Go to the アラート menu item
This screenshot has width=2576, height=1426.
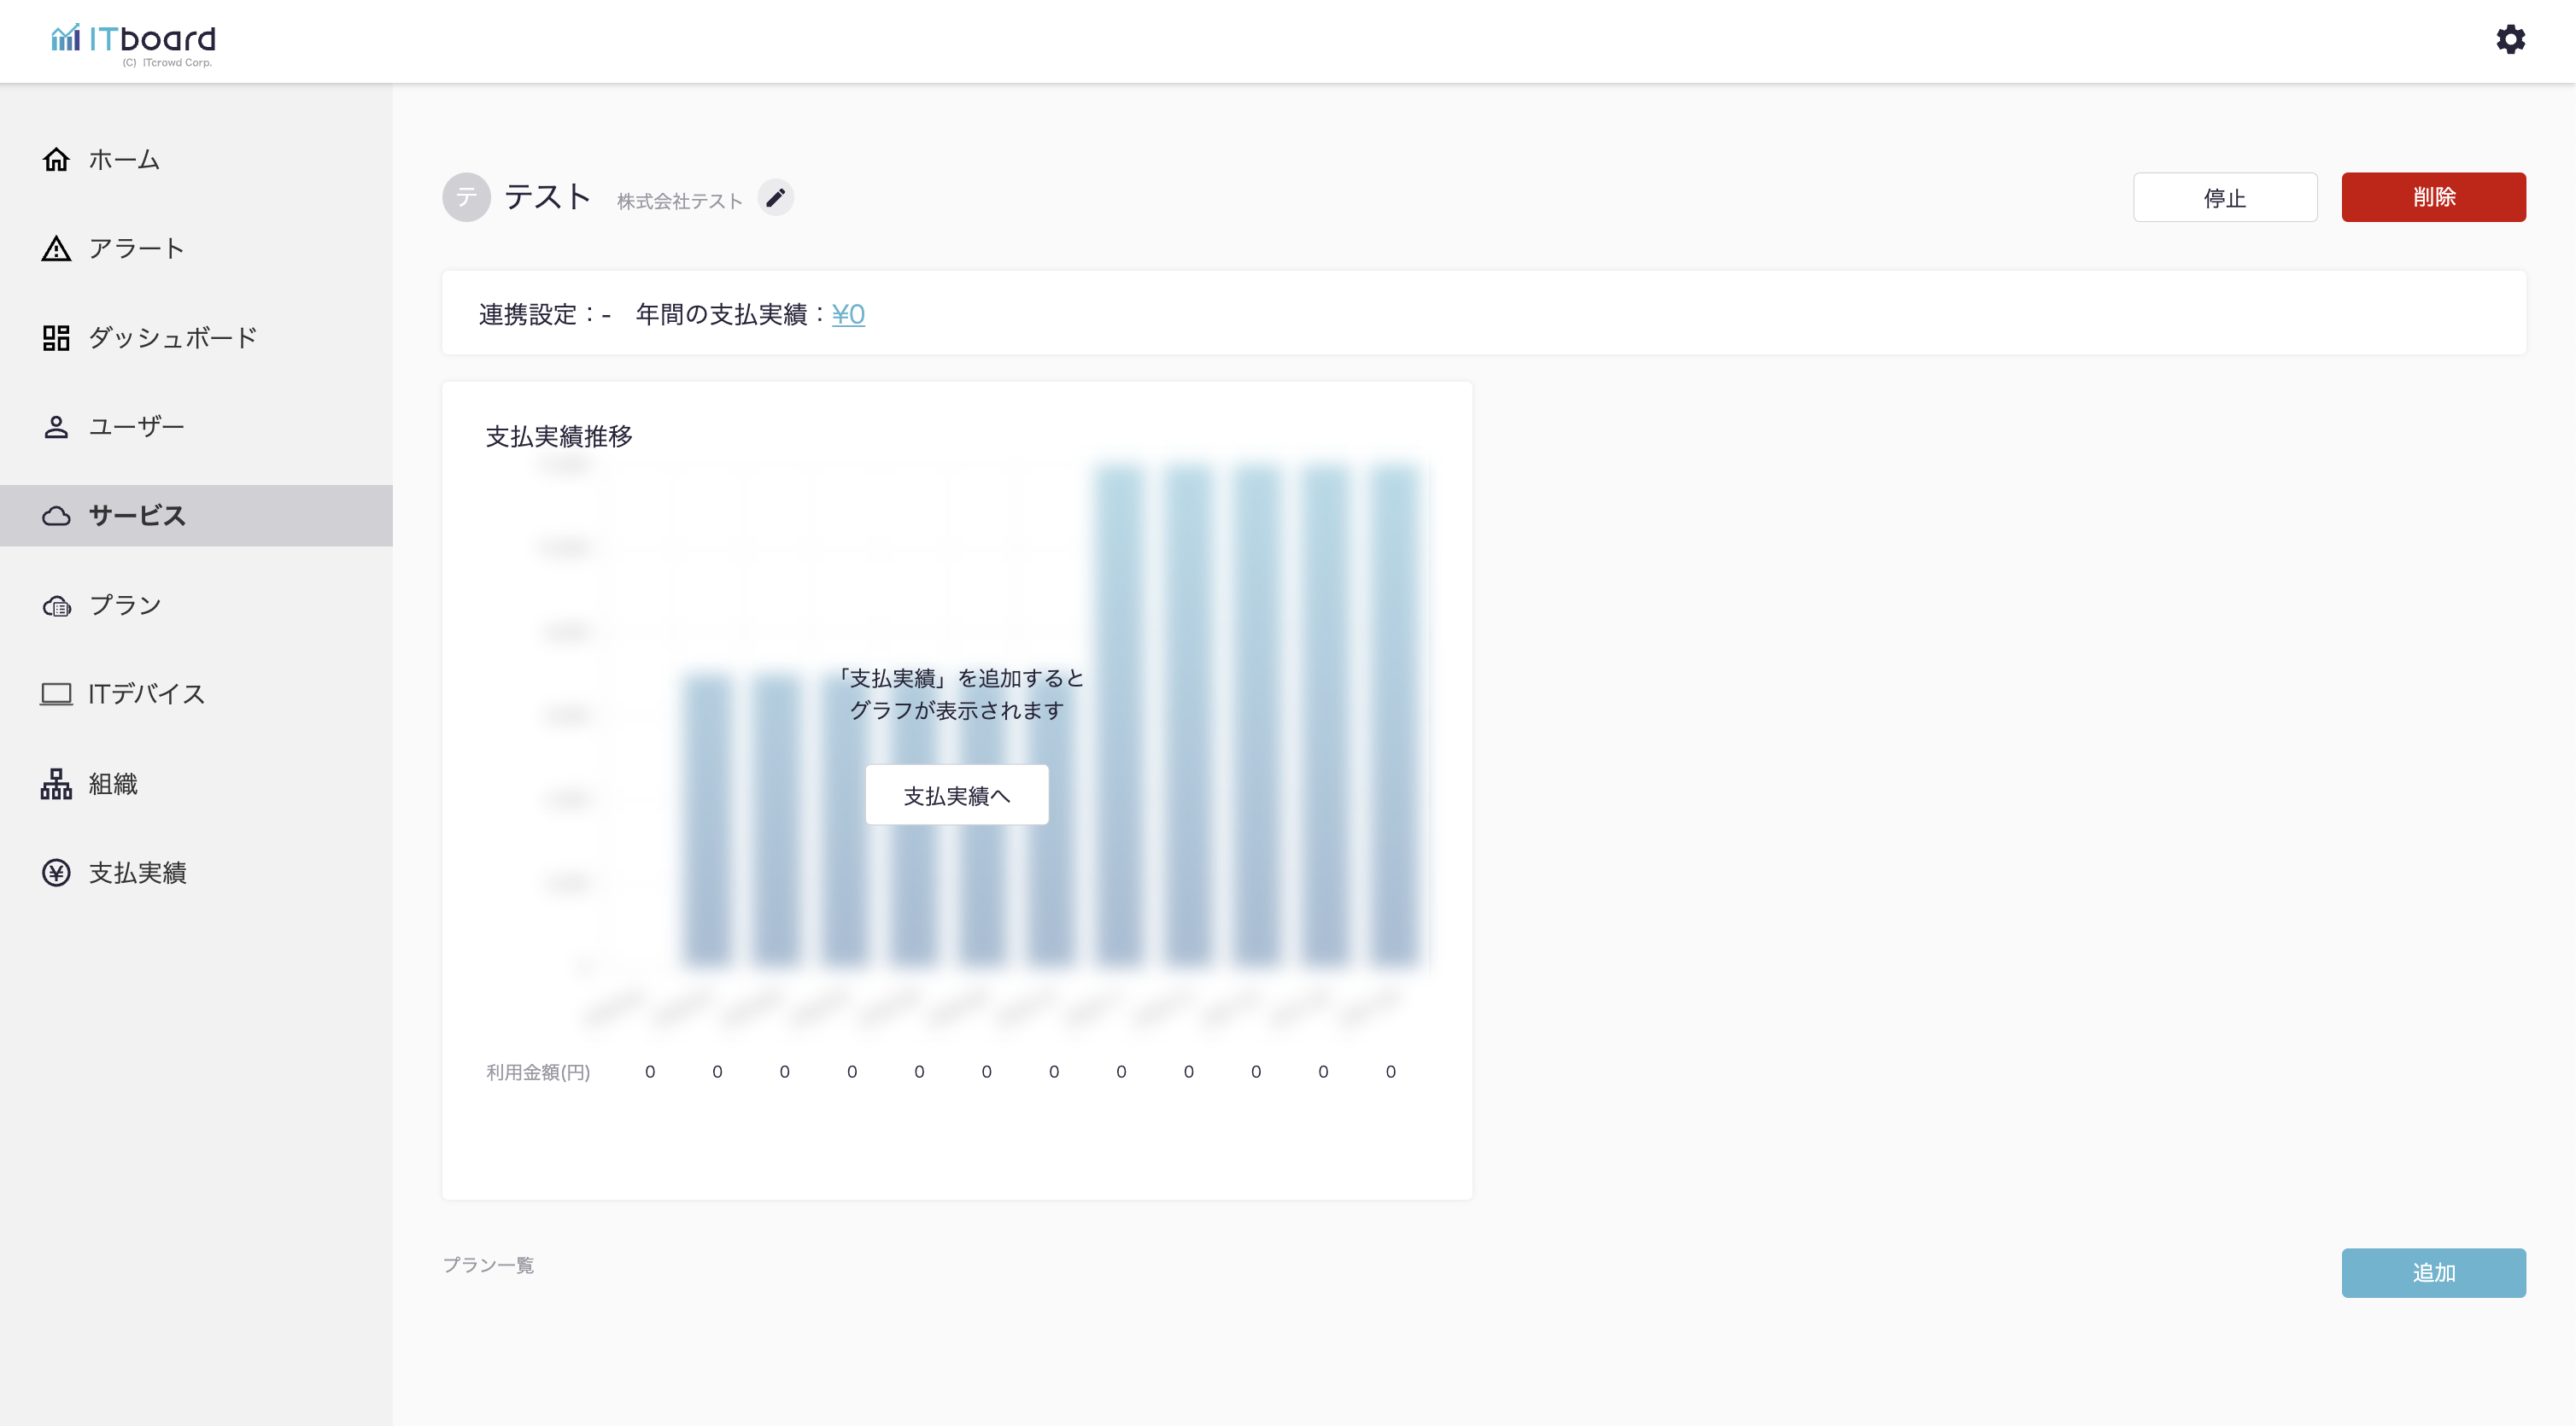coord(136,249)
